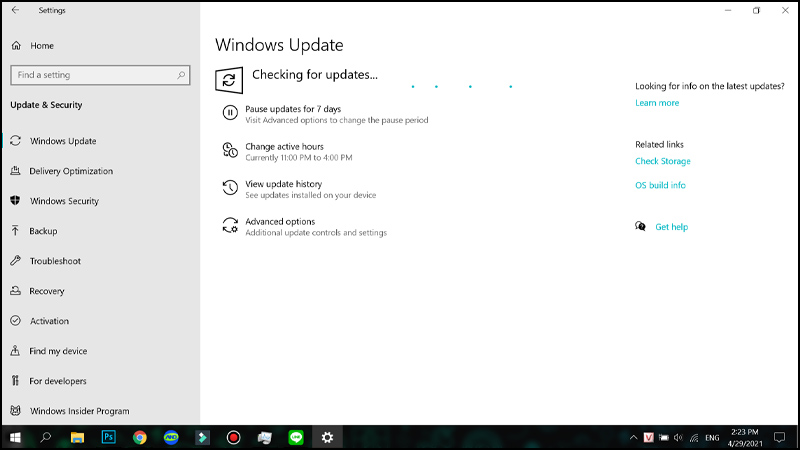Click the active hours clock icon
The height and width of the screenshot is (450, 800).
point(230,150)
